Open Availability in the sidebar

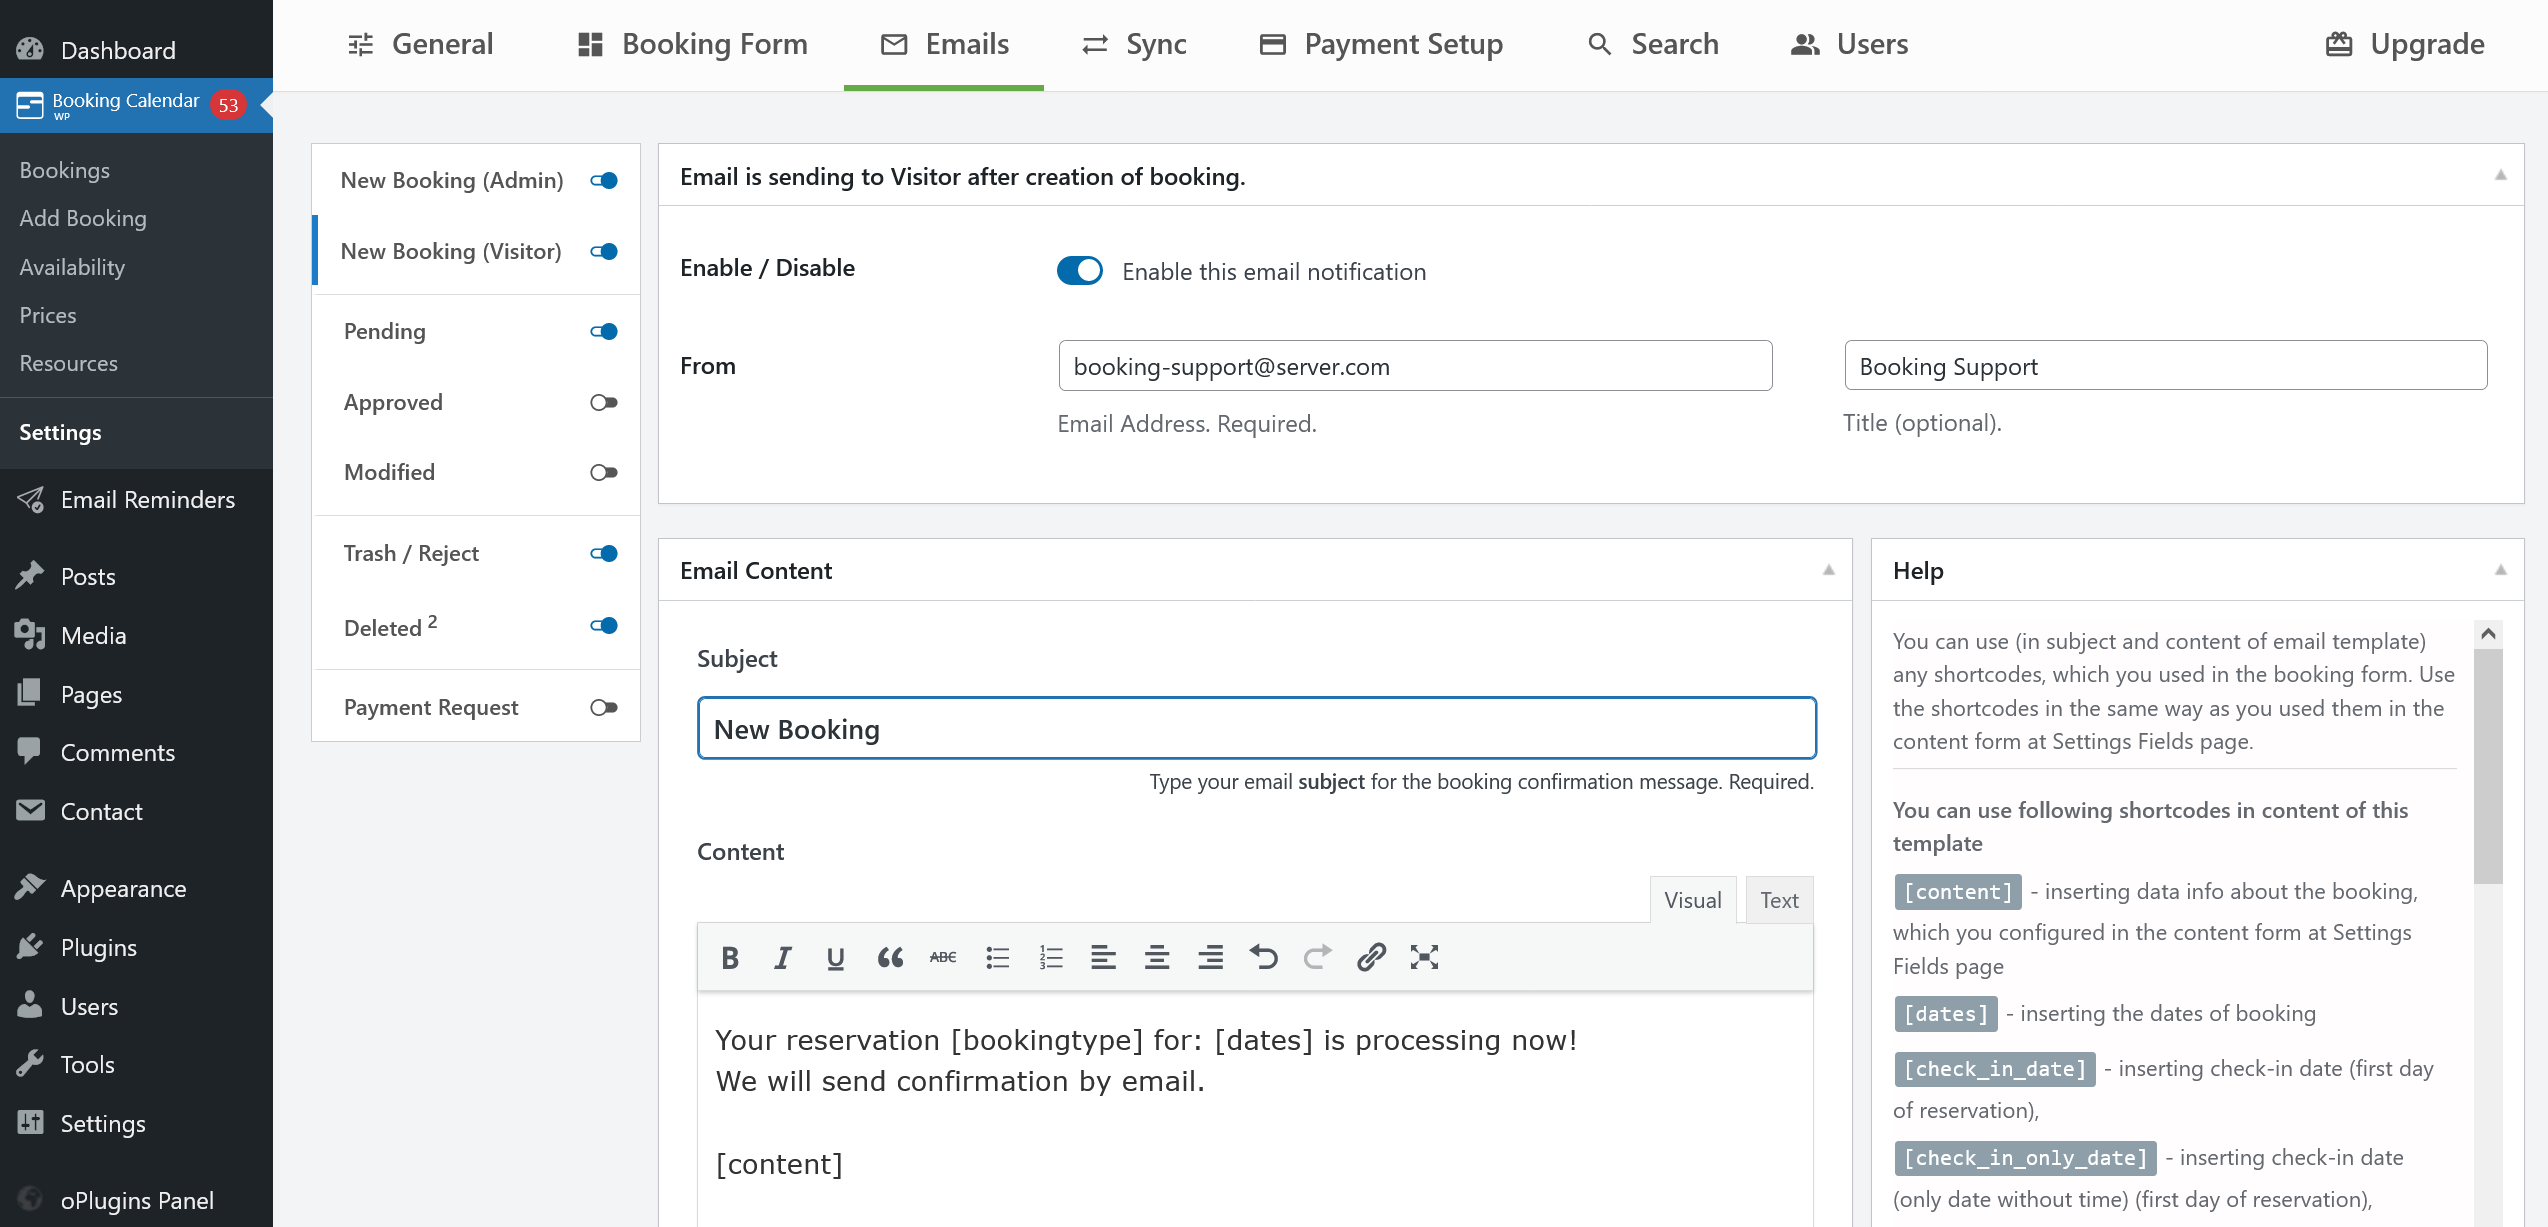coord(72,267)
